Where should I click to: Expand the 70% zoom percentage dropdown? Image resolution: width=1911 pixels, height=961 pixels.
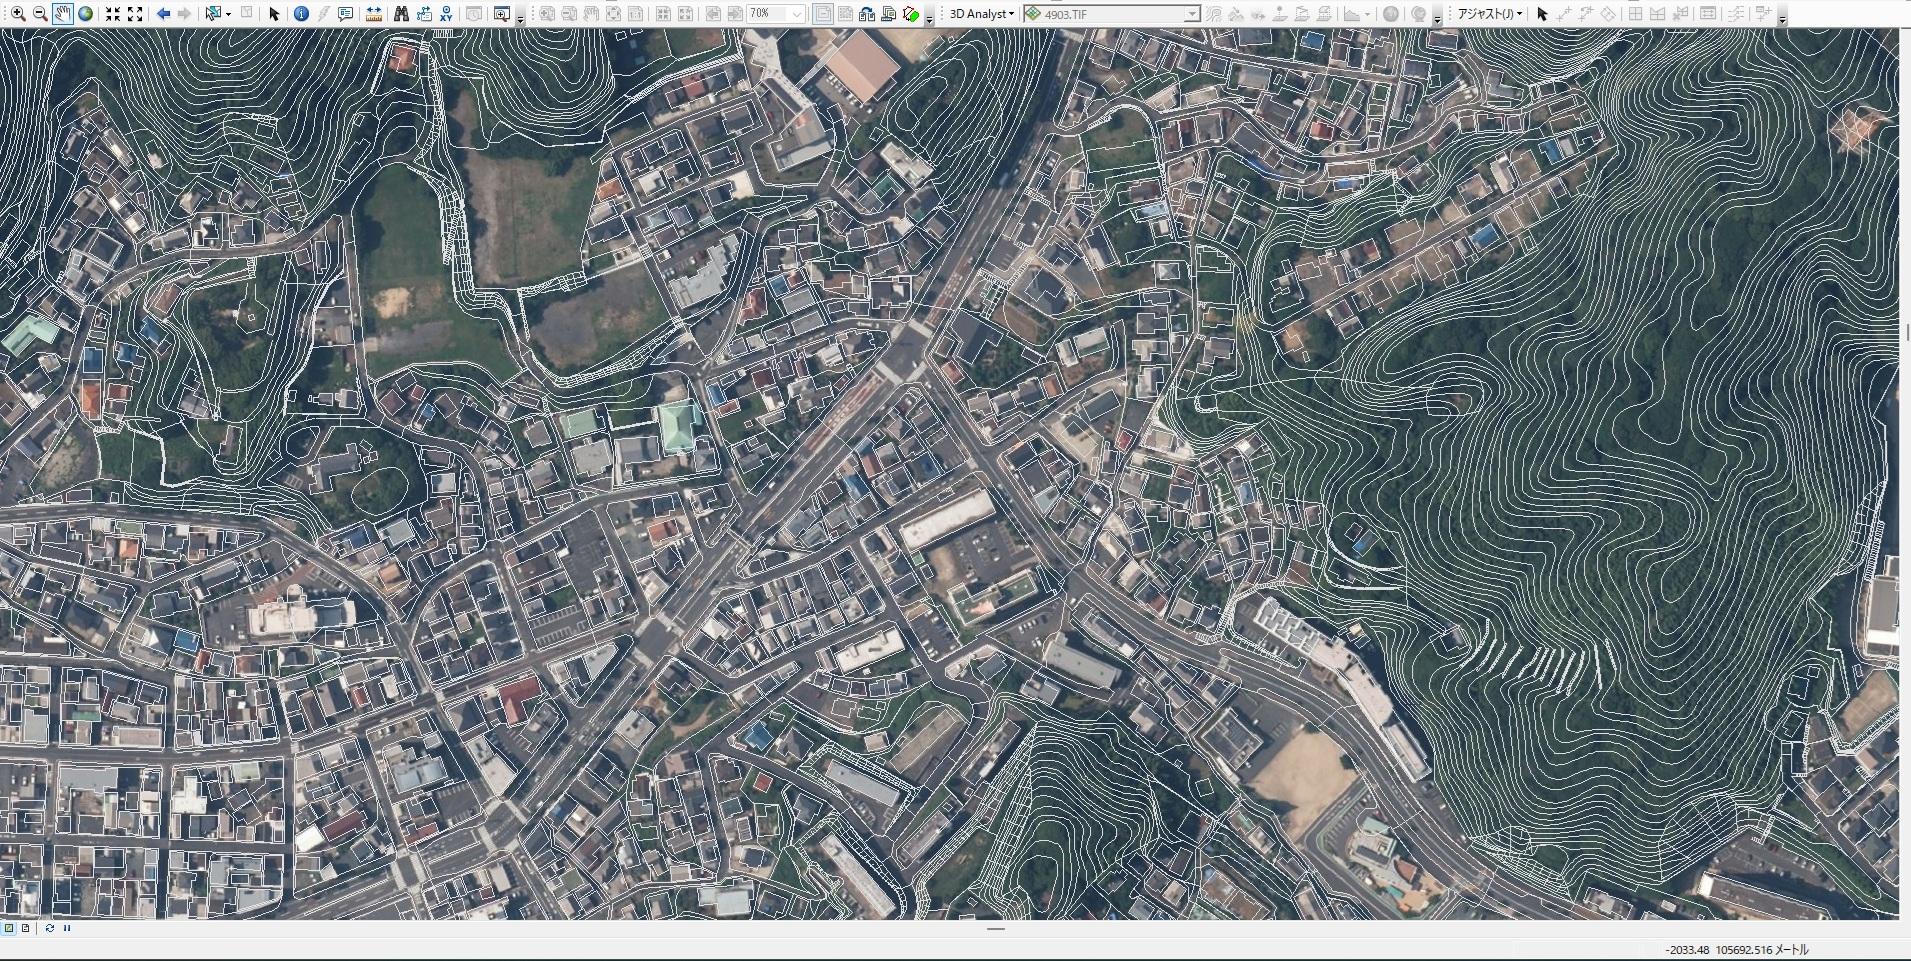796,14
